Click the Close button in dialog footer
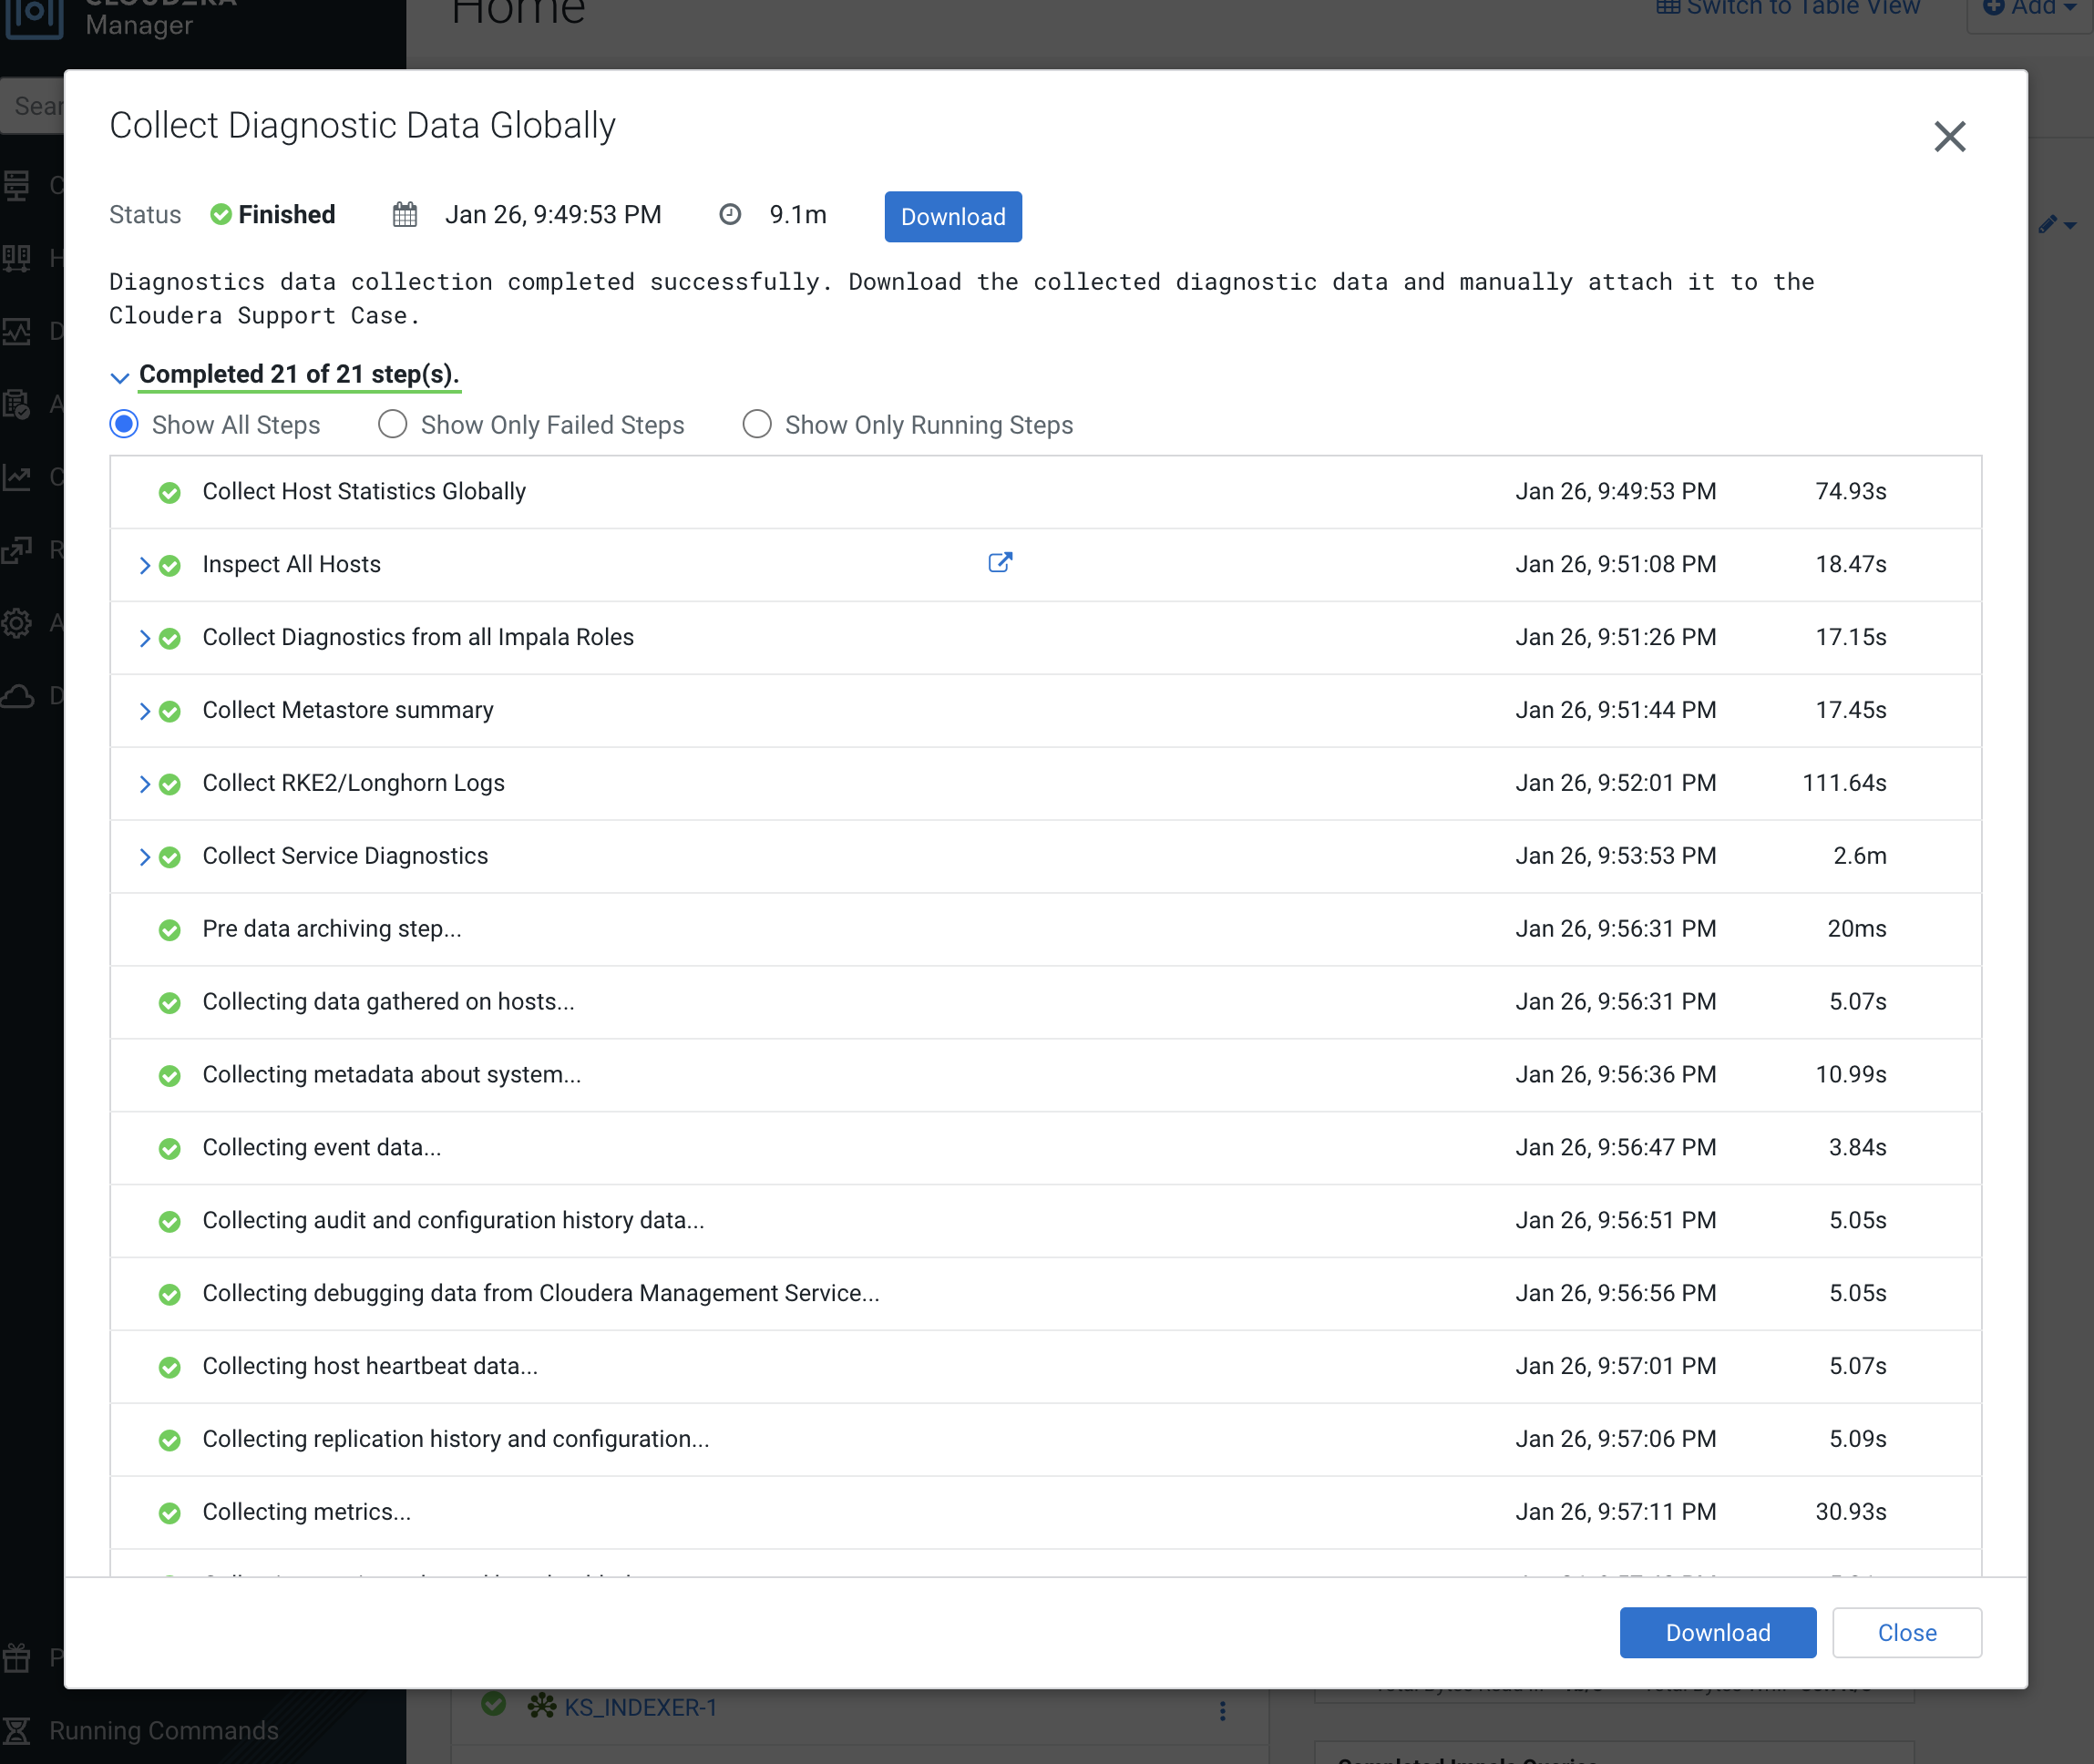The image size is (2094, 1764). pos(1906,1633)
